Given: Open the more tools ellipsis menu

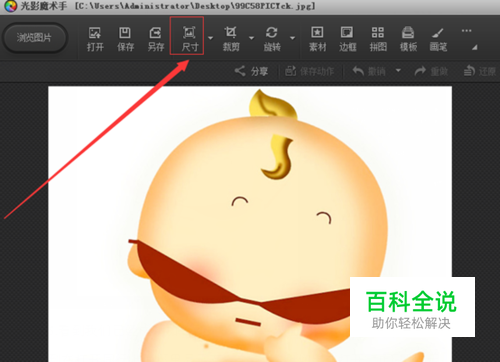Looking at the screenshot, I should coord(466,31).
